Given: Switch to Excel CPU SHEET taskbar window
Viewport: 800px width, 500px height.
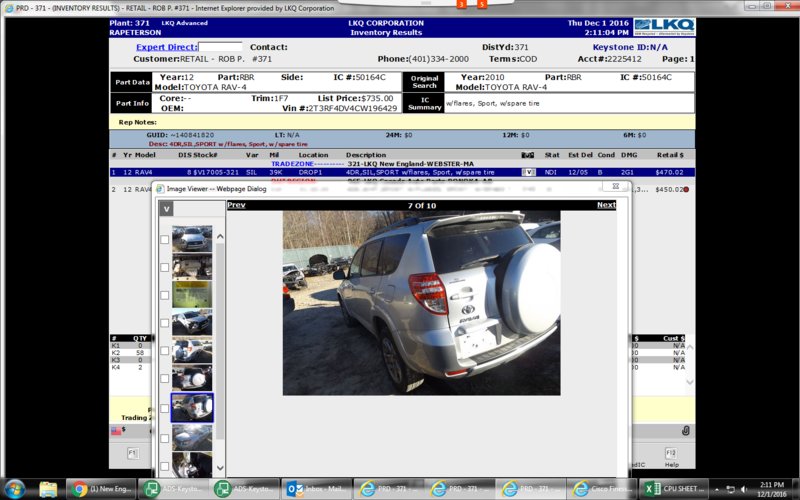Looking at the screenshot, I should point(673,489).
